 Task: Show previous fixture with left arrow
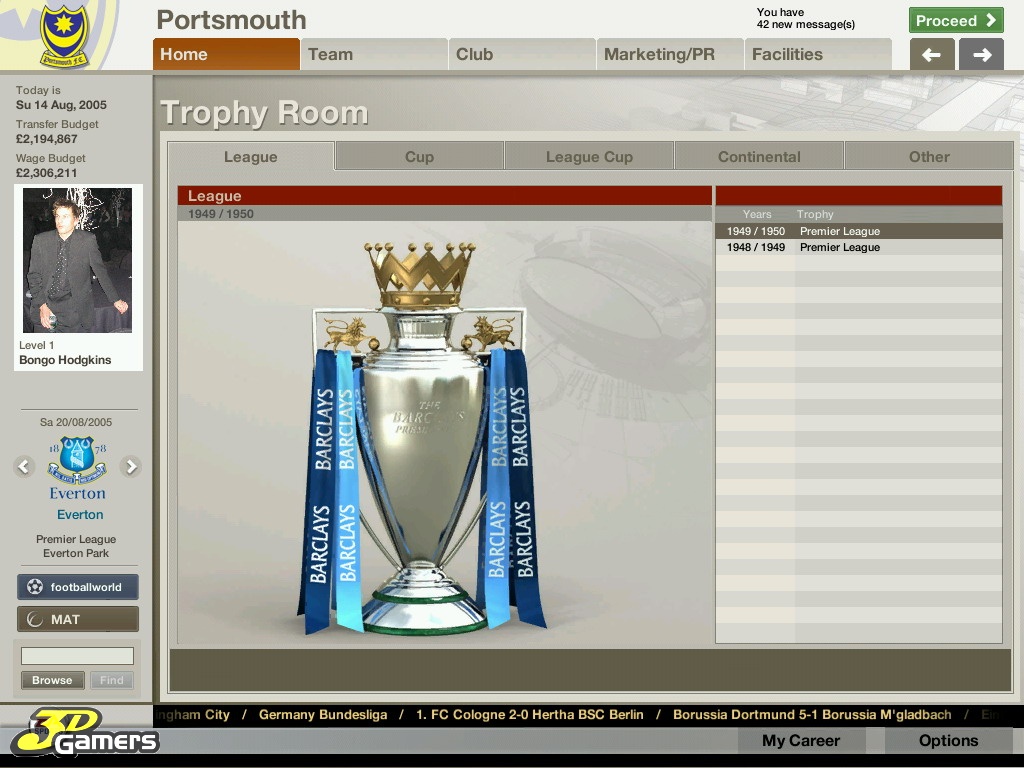coord(25,466)
